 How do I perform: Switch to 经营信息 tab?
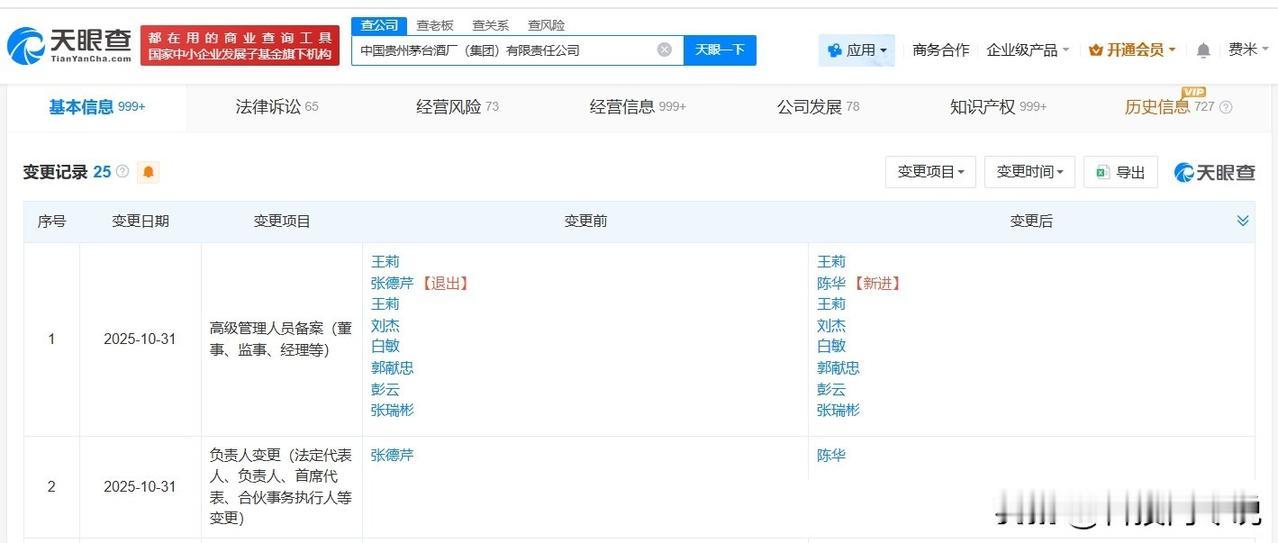point(638,107)
